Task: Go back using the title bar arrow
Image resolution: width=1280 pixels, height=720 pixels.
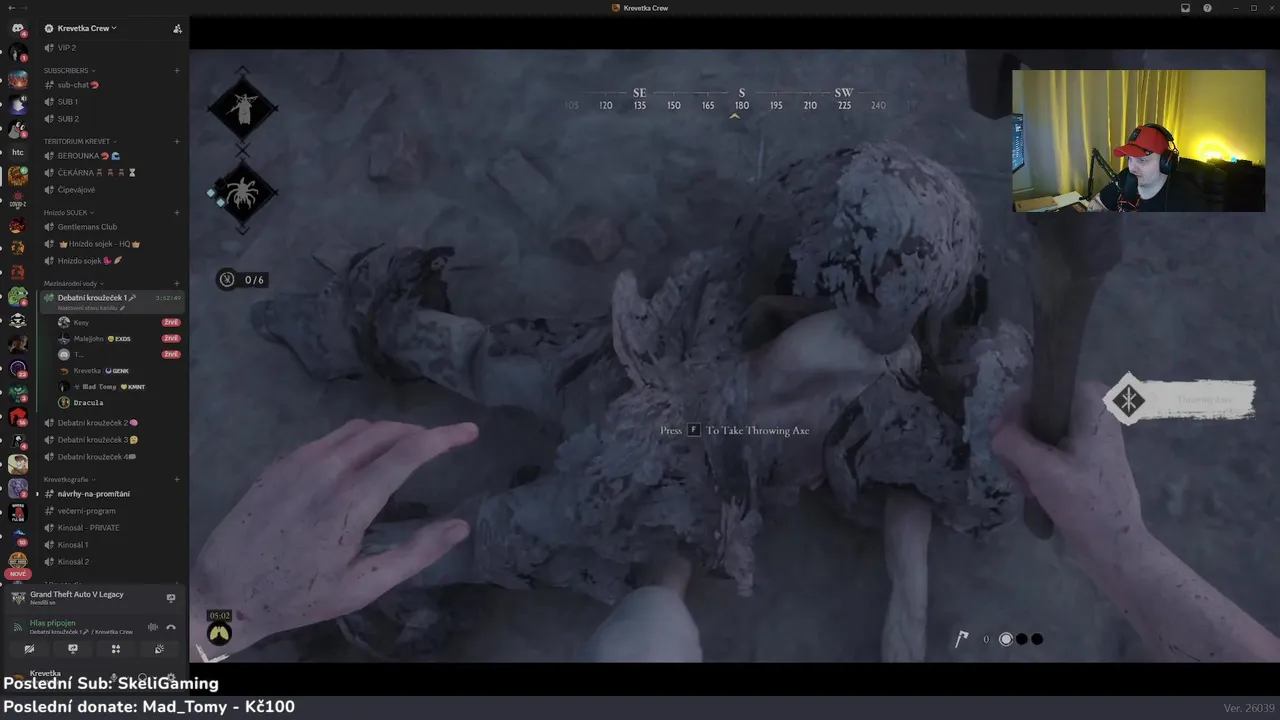Action: click(x=10, y=8)
